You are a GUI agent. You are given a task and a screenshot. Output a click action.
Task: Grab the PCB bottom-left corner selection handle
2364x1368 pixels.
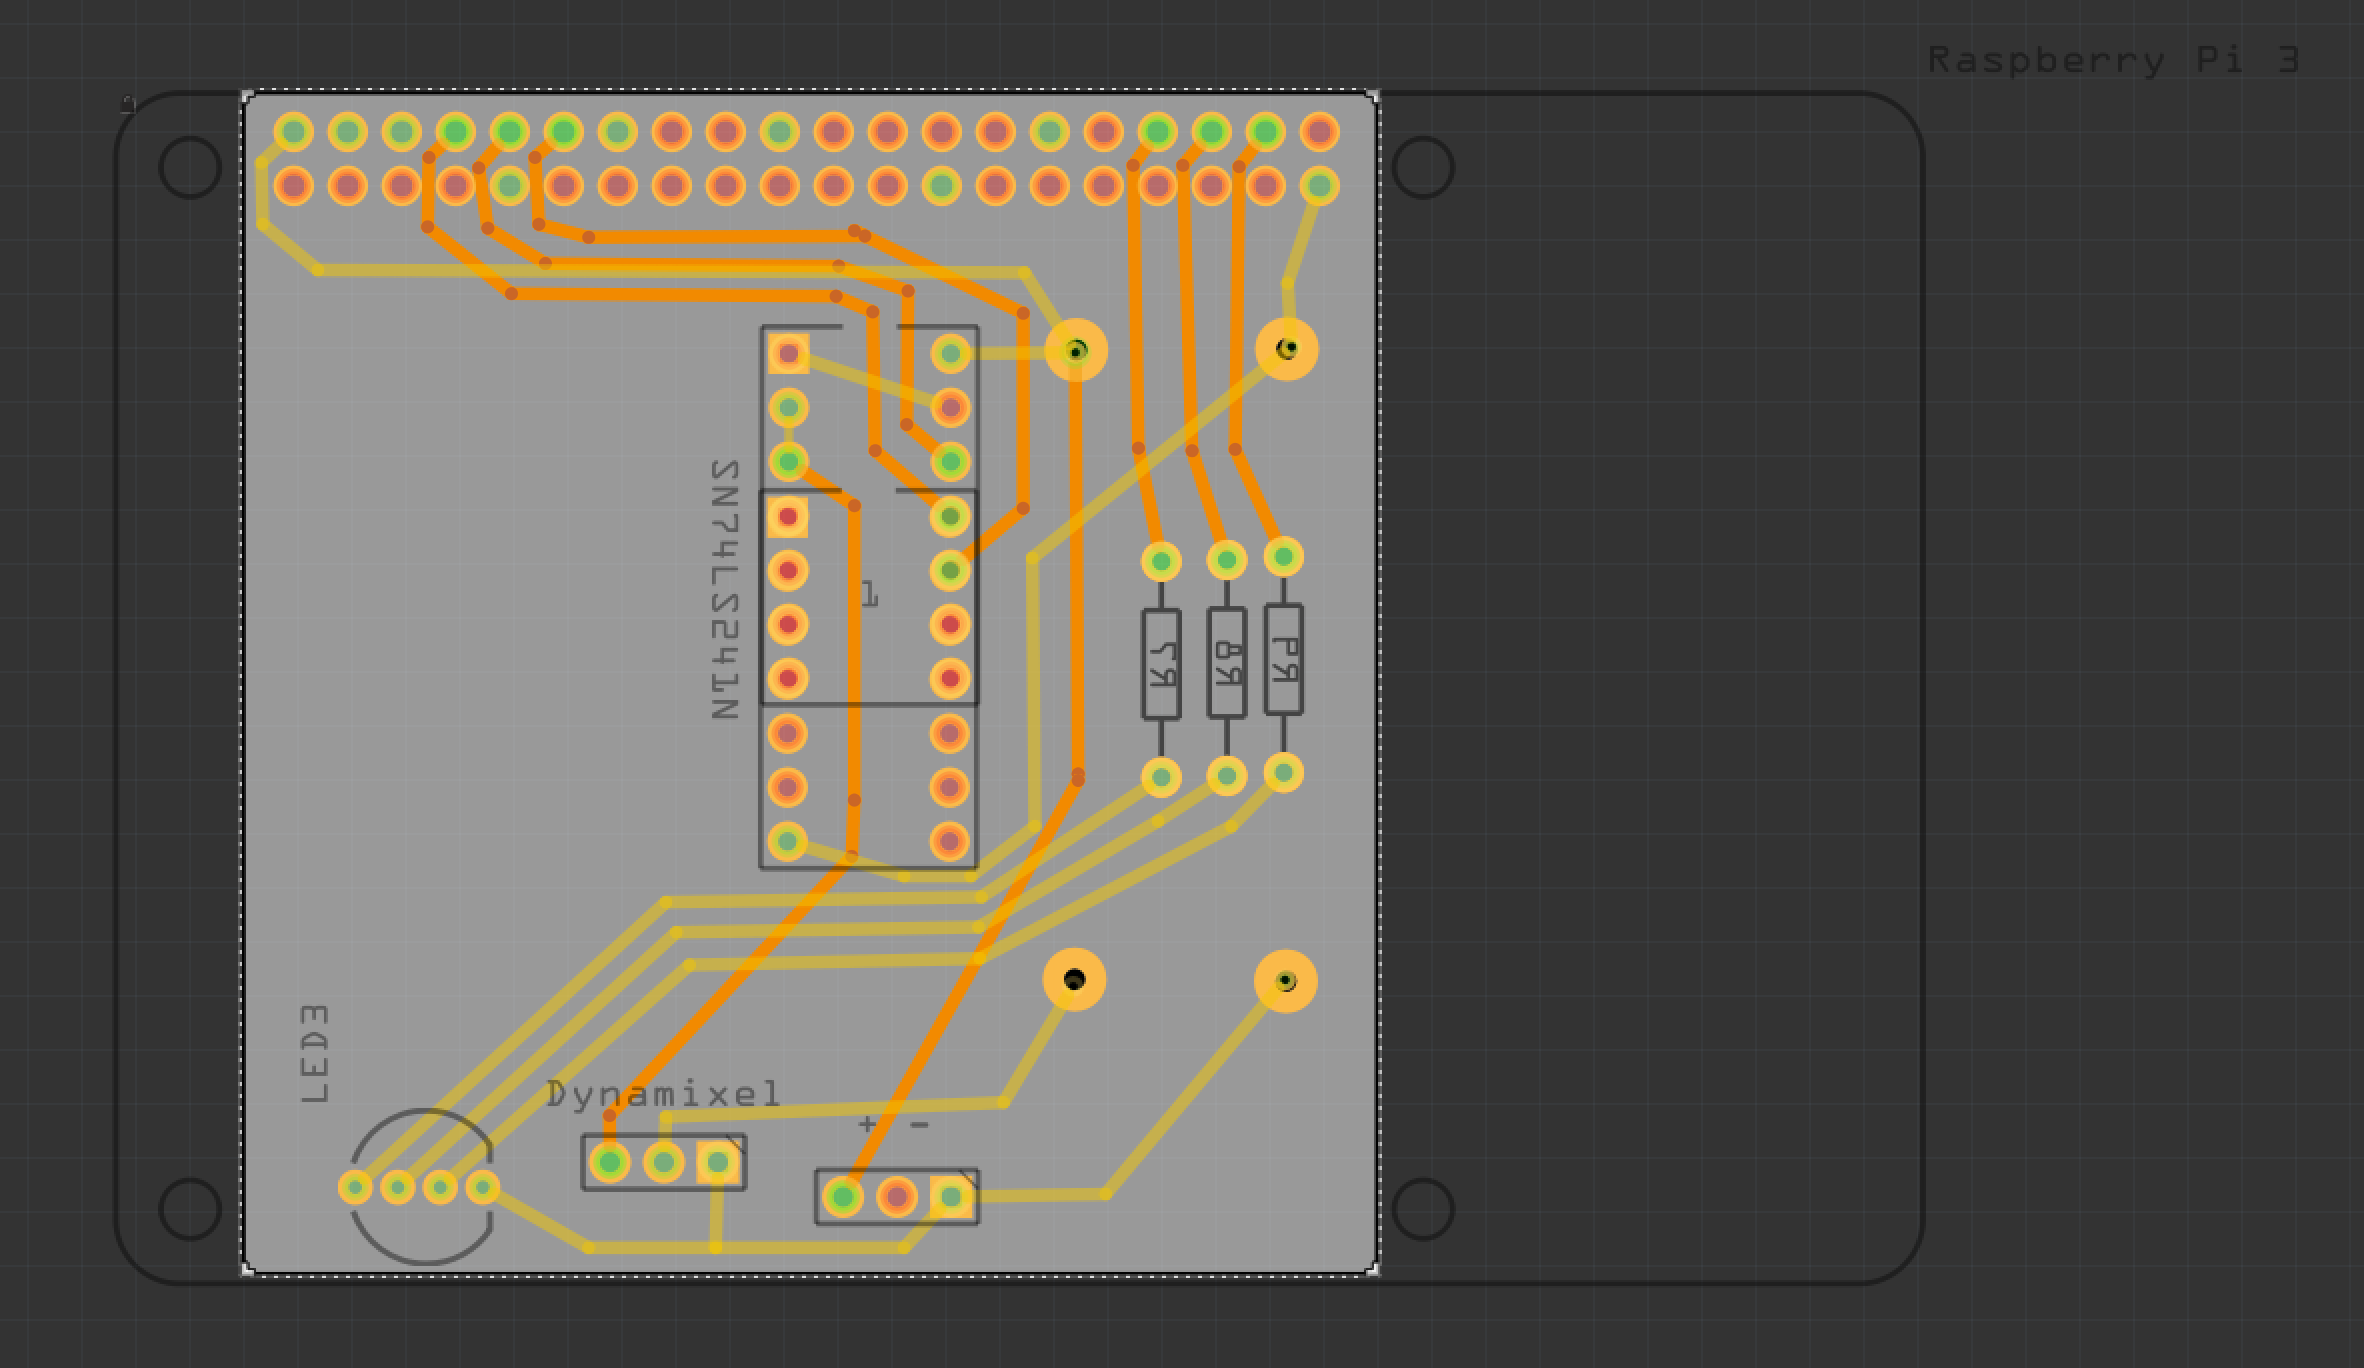248,1269
